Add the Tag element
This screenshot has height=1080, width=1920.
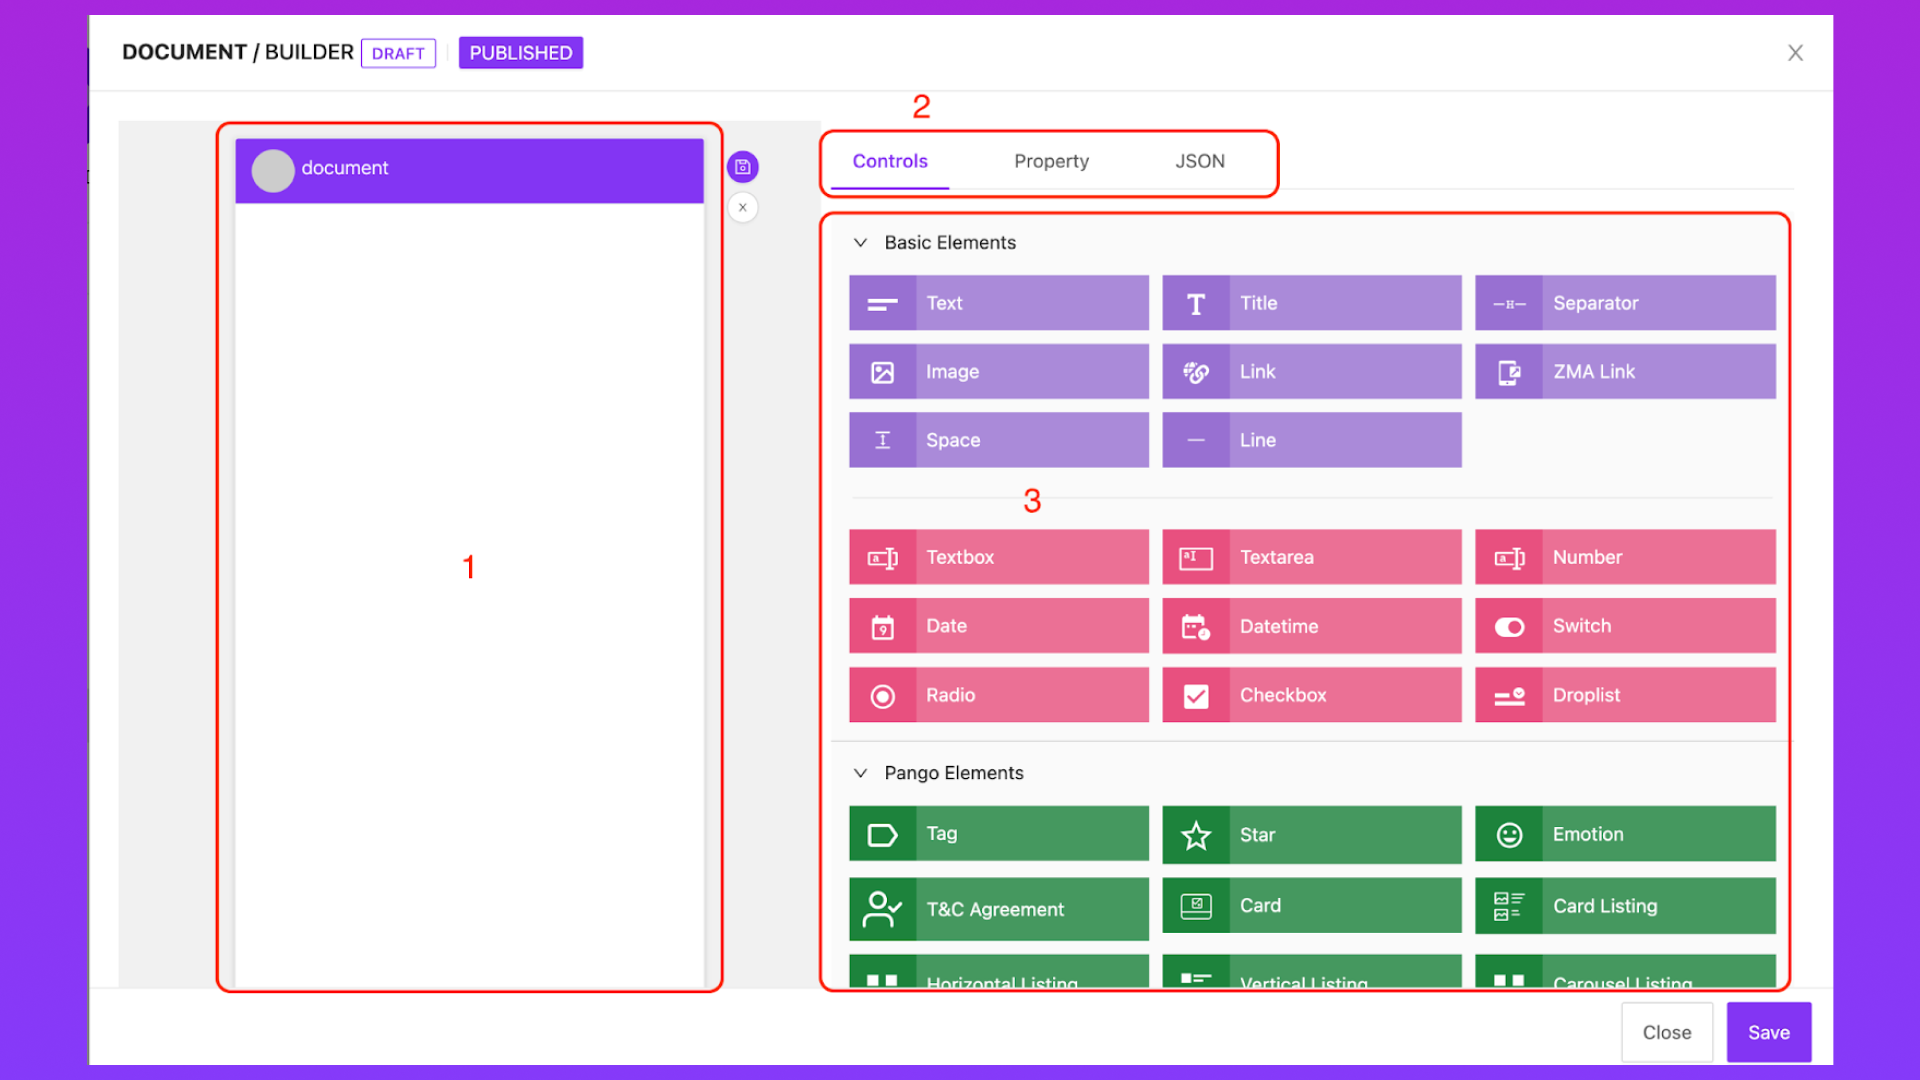click(x=998, y=834)
